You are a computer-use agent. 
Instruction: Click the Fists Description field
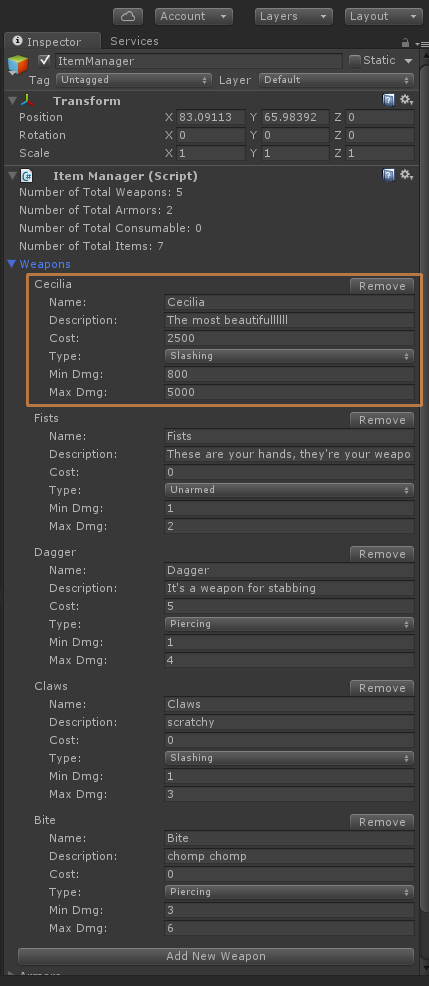click(x=289, y=454)
